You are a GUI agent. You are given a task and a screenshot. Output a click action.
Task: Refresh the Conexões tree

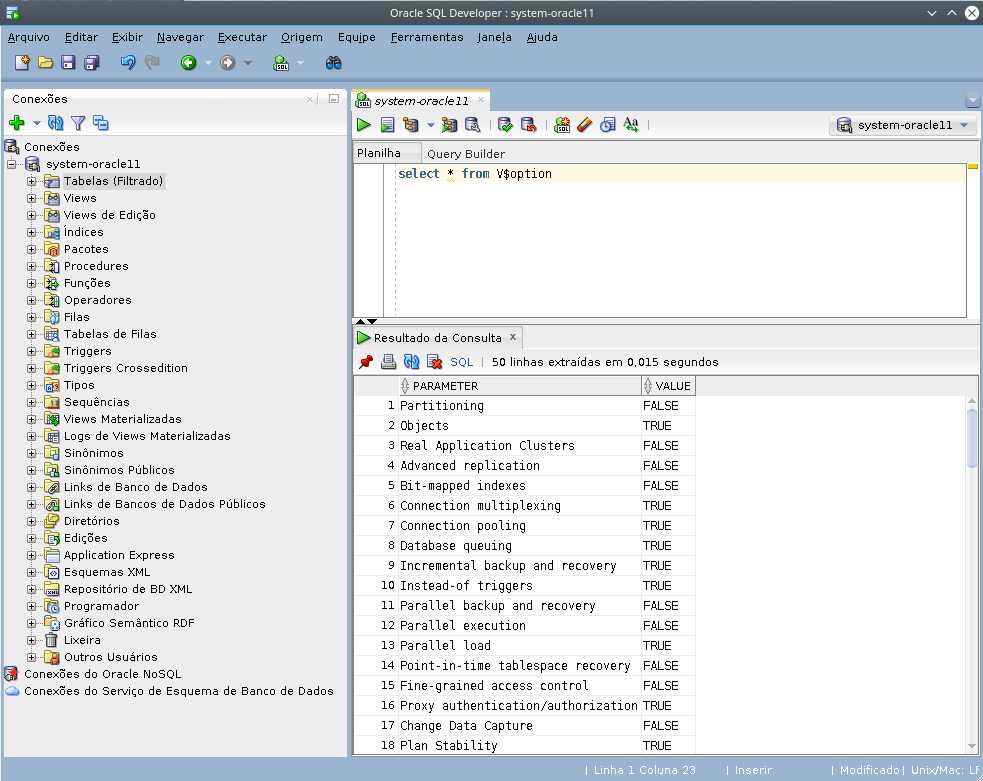coord(56,123)
